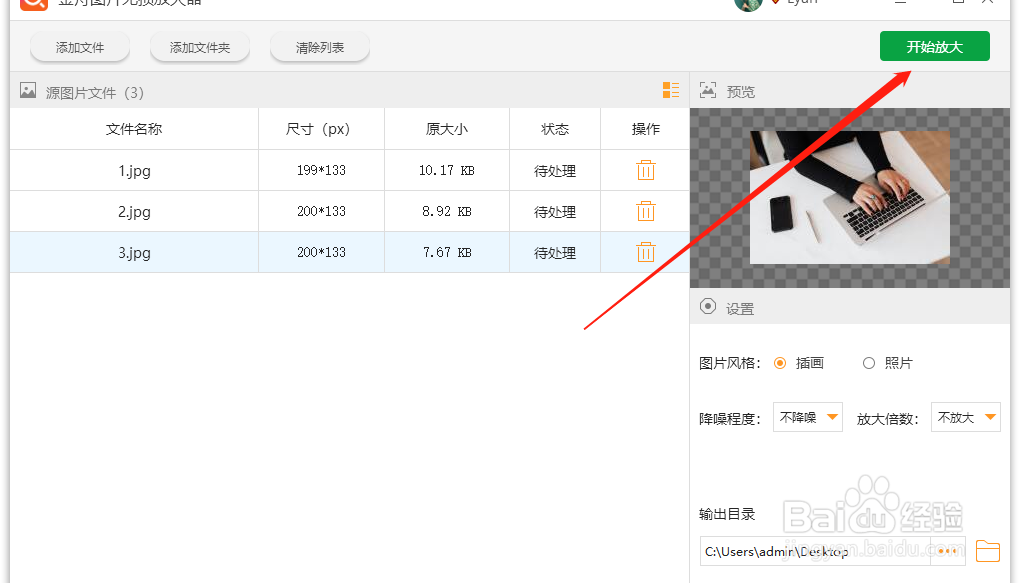The image size is (1020, 584).
Task: Delete 3.jpg using its trash icon
Action: 645,252
